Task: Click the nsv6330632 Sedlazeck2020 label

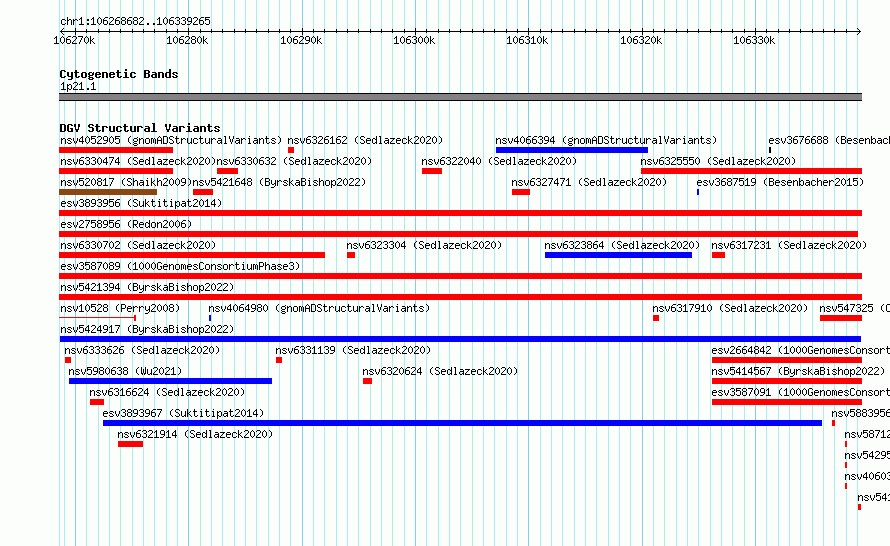Action: click(294, 161)
